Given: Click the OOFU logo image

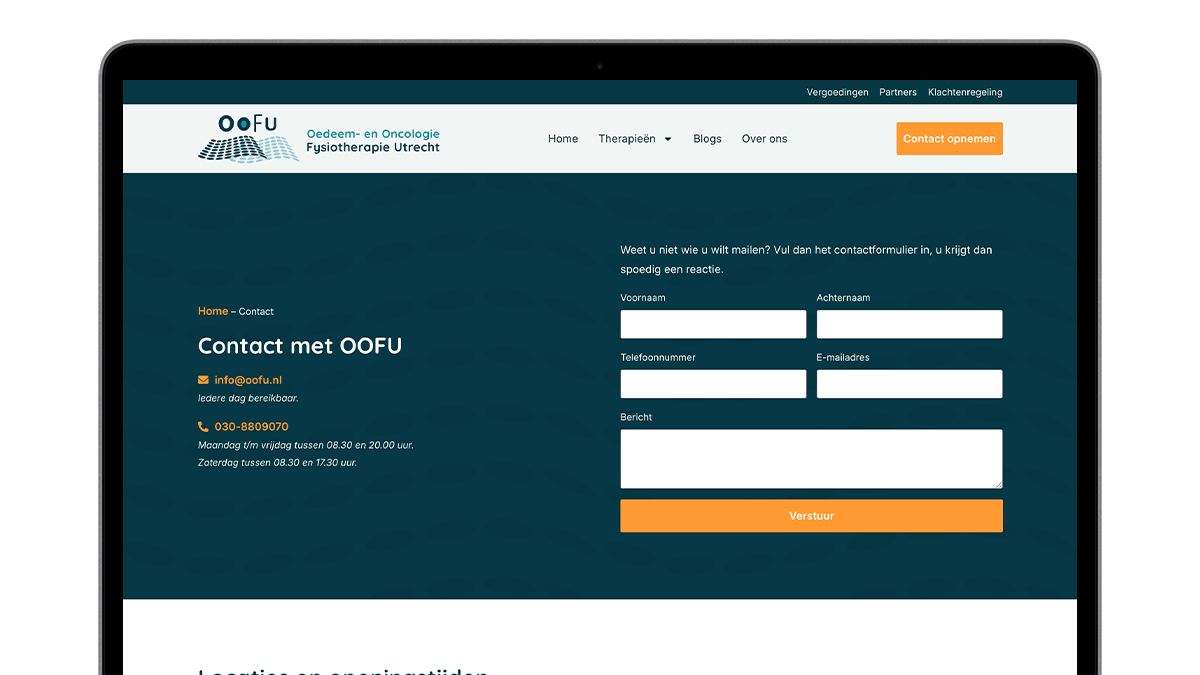Looking at the screenshot, I should click(318, 139).
